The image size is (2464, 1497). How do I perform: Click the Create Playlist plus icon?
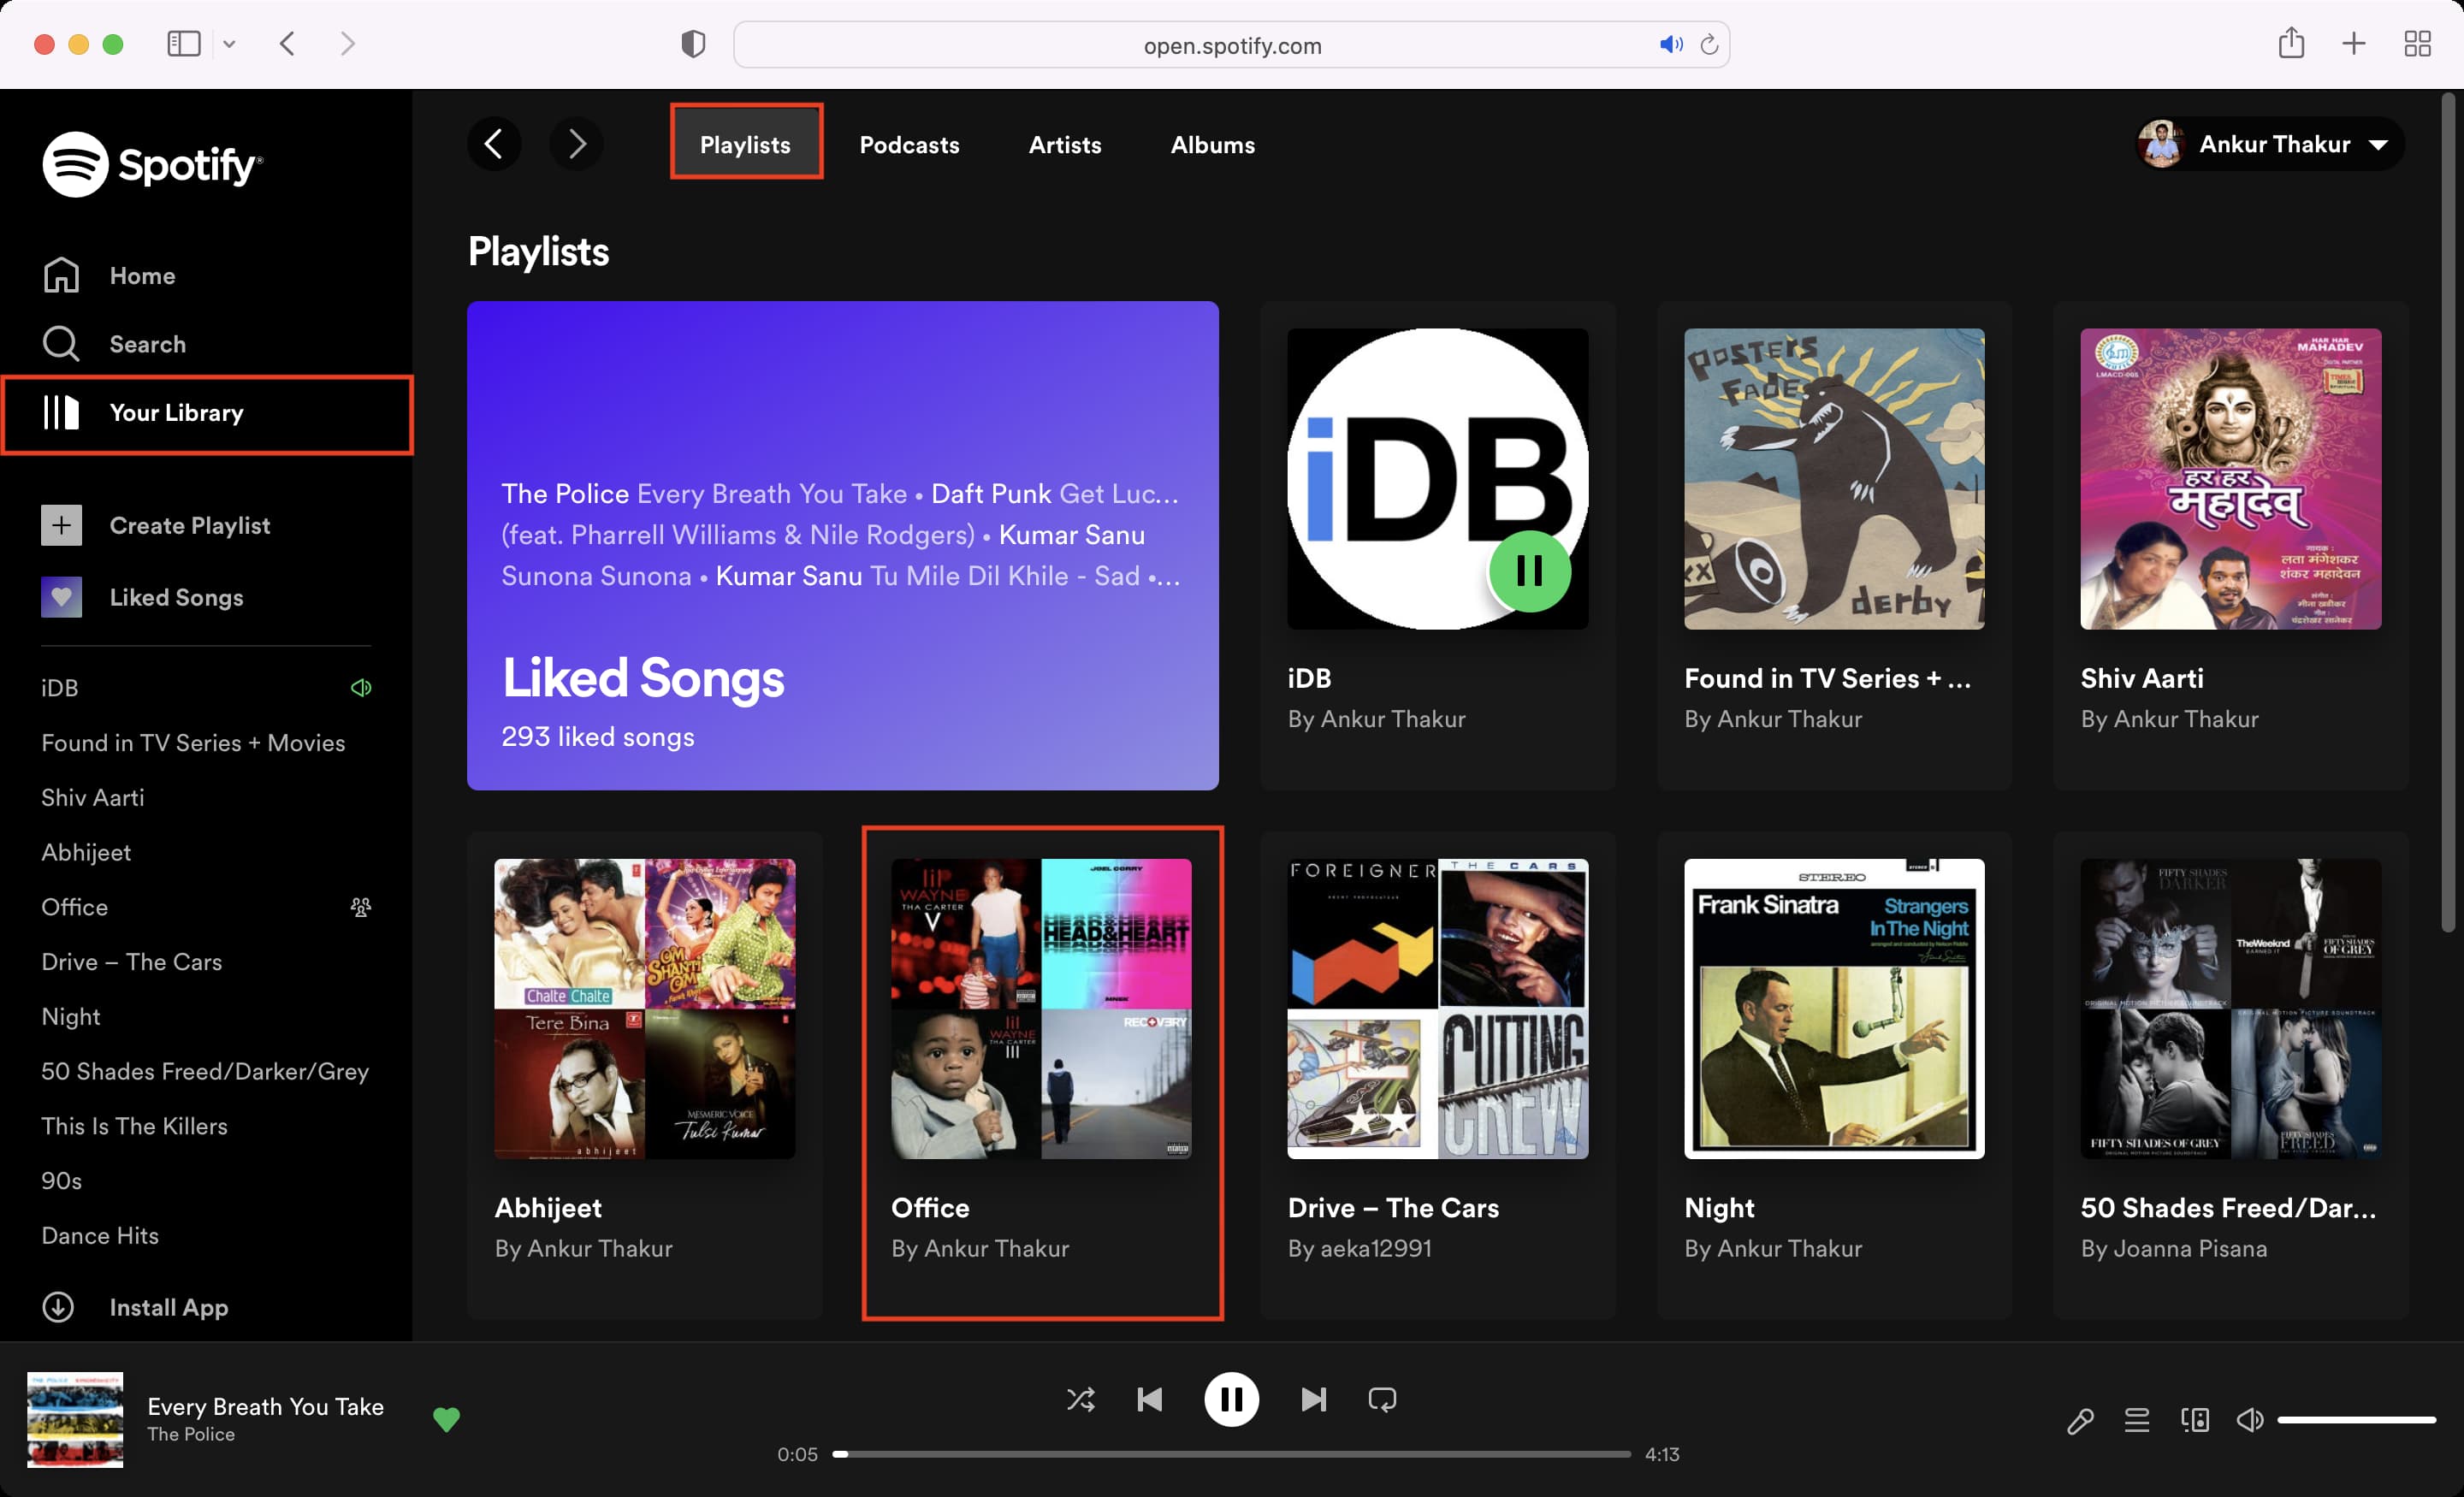pyautogui.click(x=61, y=525)
